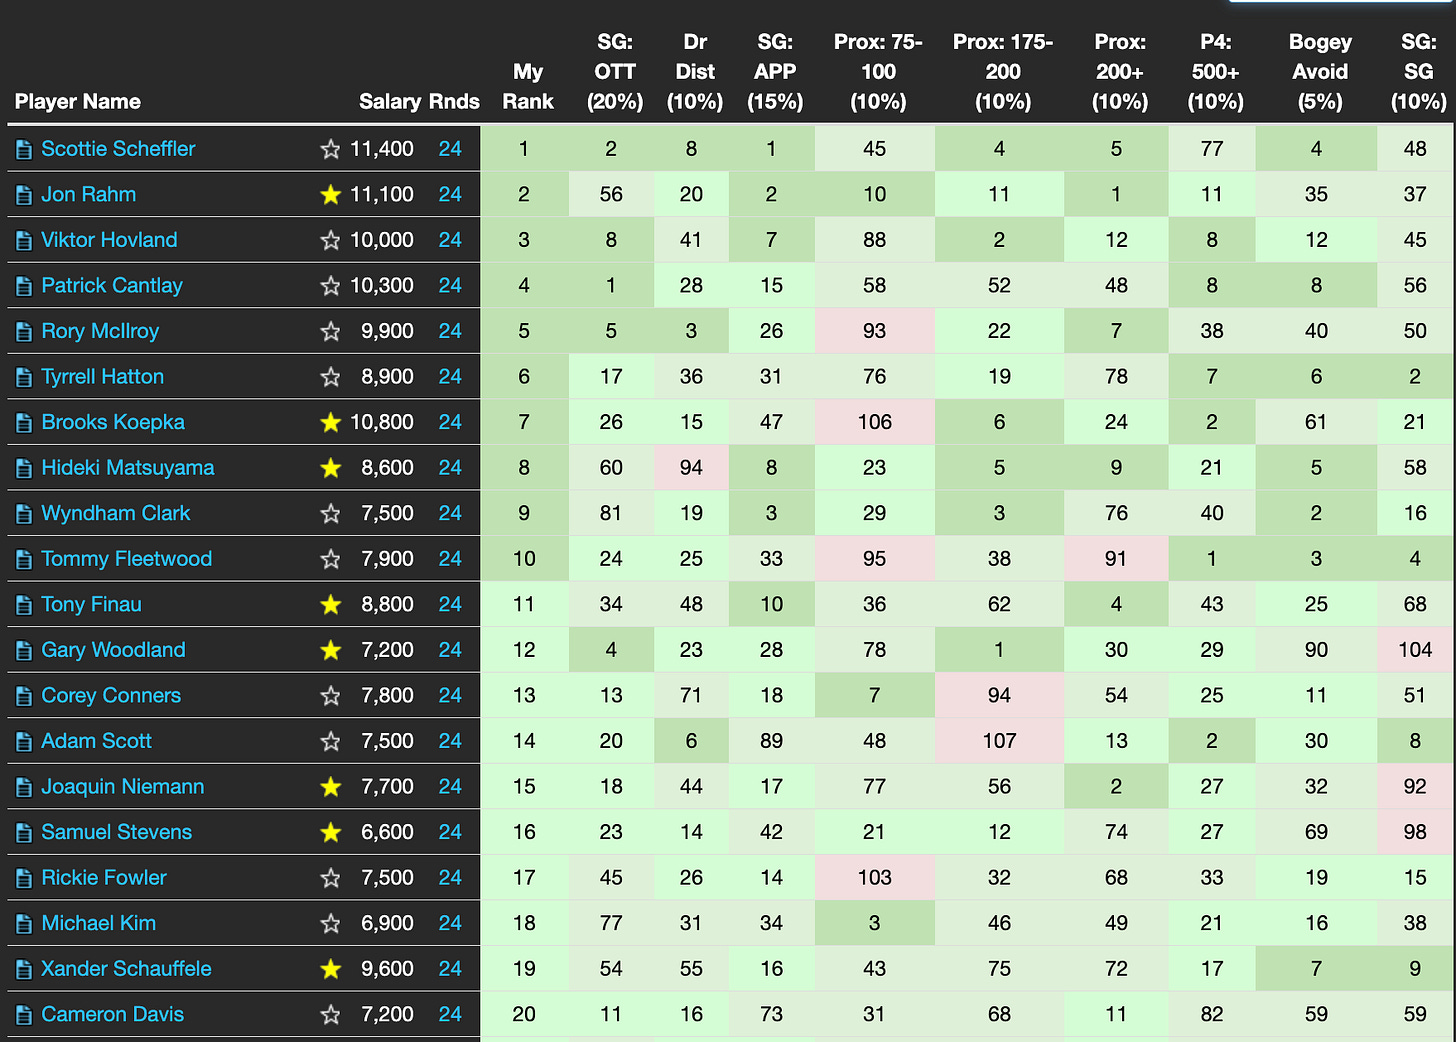This screenshot has width=1456, height=1042.
Task: Sort by SG: APP (15%) column
Action: pos(775,72)
